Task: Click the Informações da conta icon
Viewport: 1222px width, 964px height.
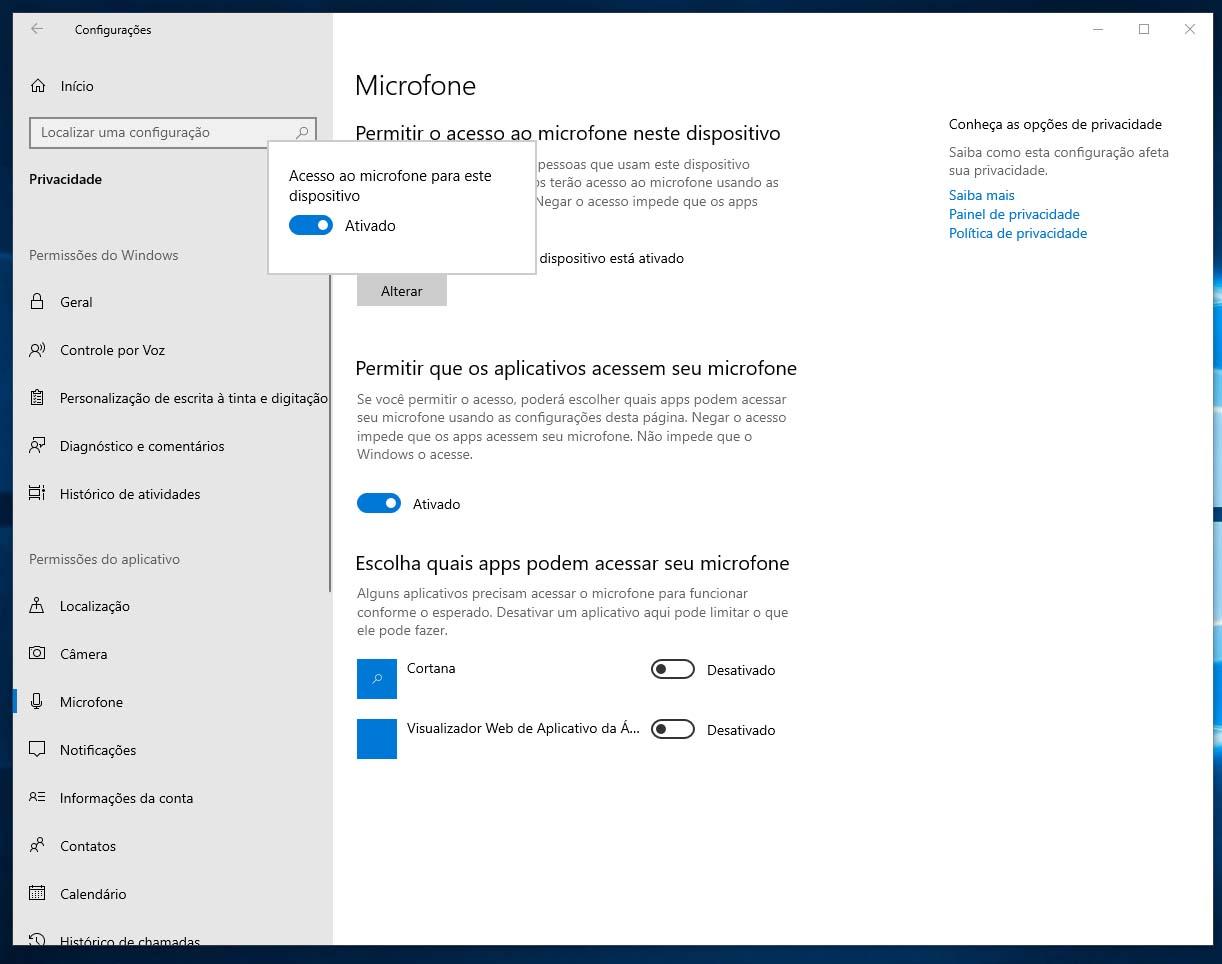Action: pyautogui.click(x=37, y=798)
